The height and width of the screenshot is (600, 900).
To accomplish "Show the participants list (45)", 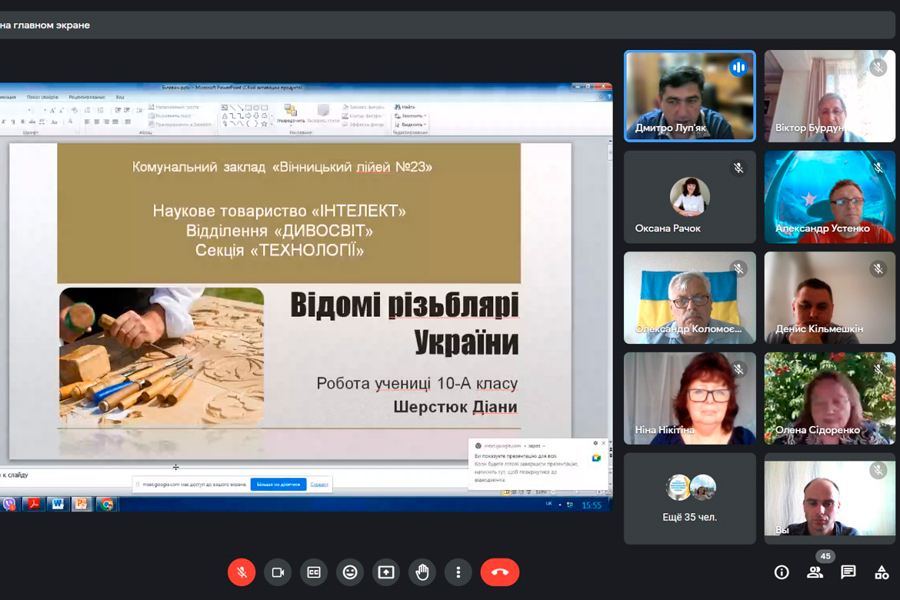I will [x=815, y=572].
